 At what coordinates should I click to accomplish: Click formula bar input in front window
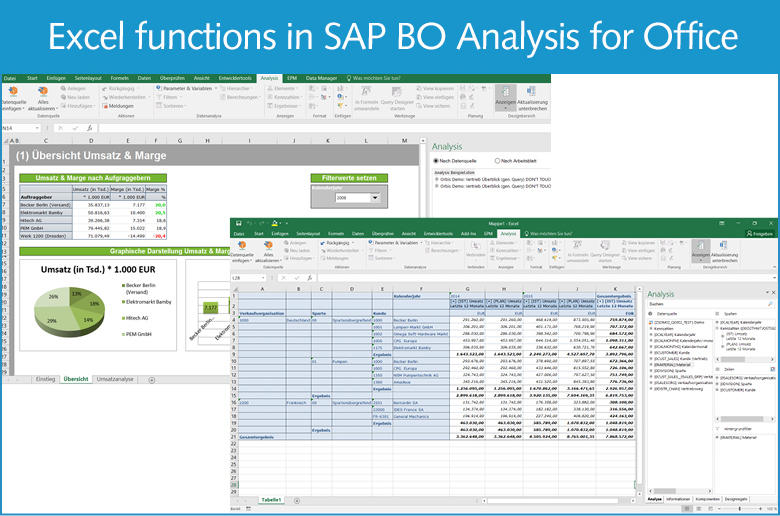click(543, 278)
